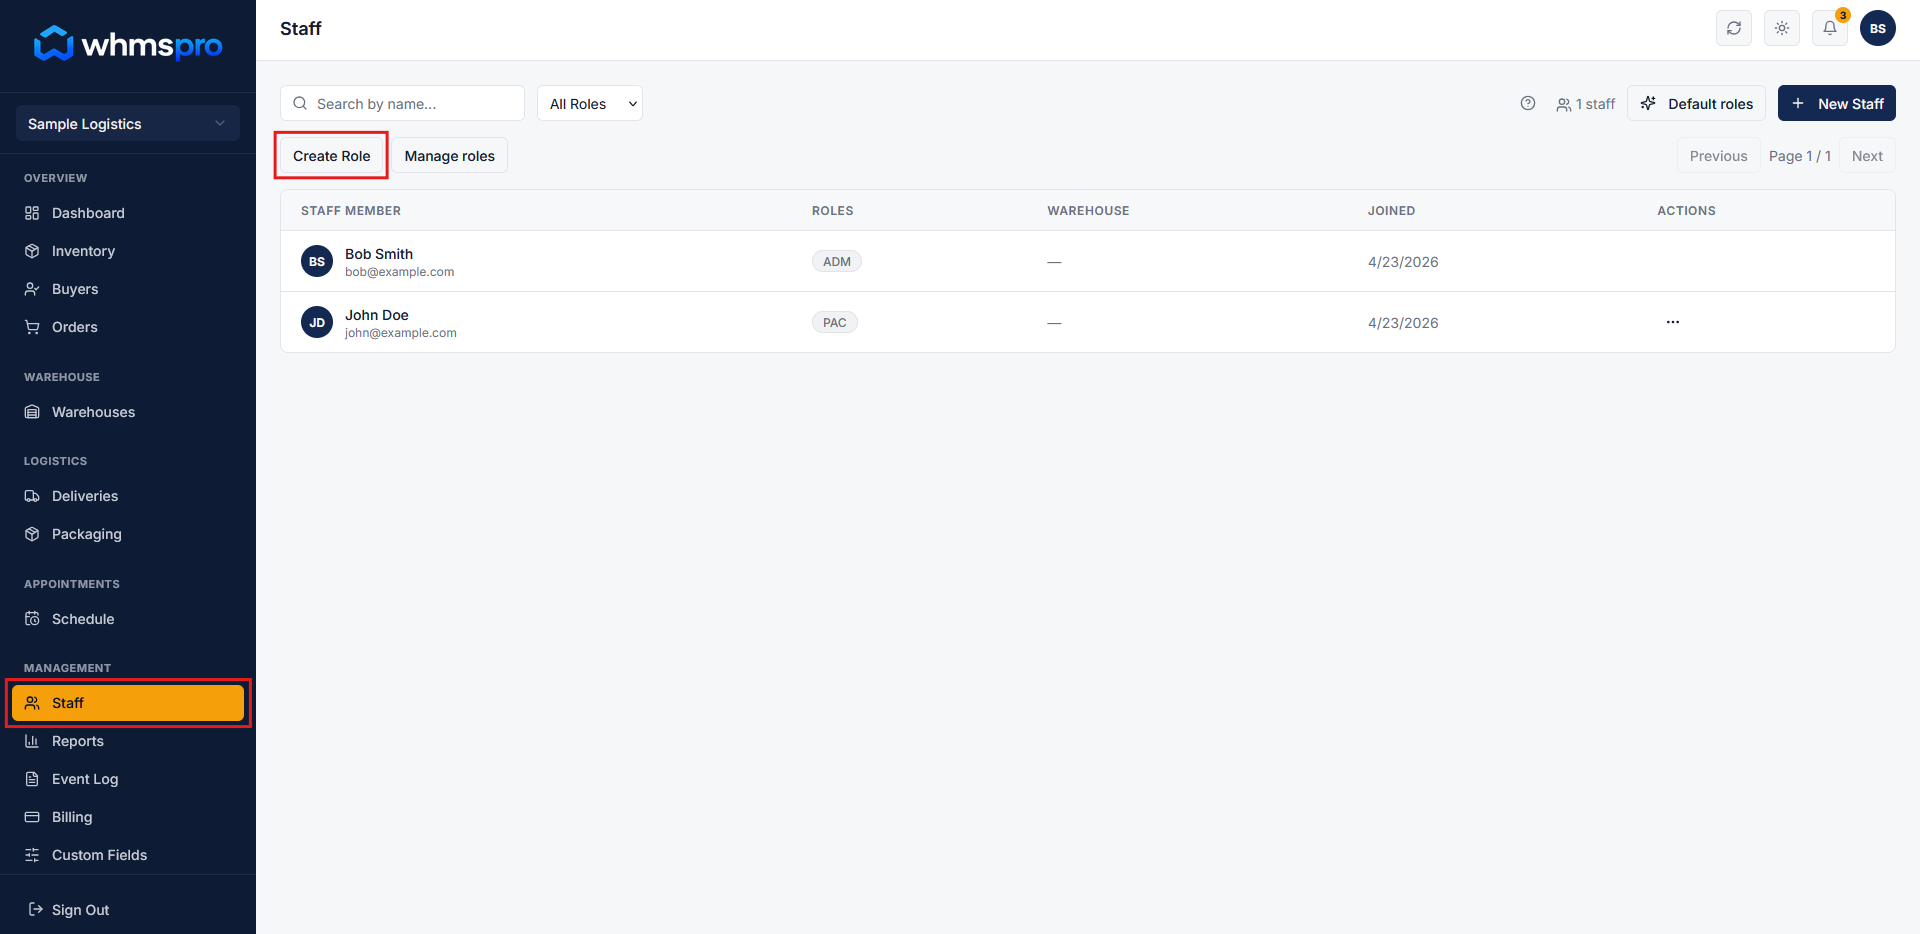The height and width of the screenshot is (934, 1920).
Task: Click the Default roles button
Action: (x=1696, y=103)
